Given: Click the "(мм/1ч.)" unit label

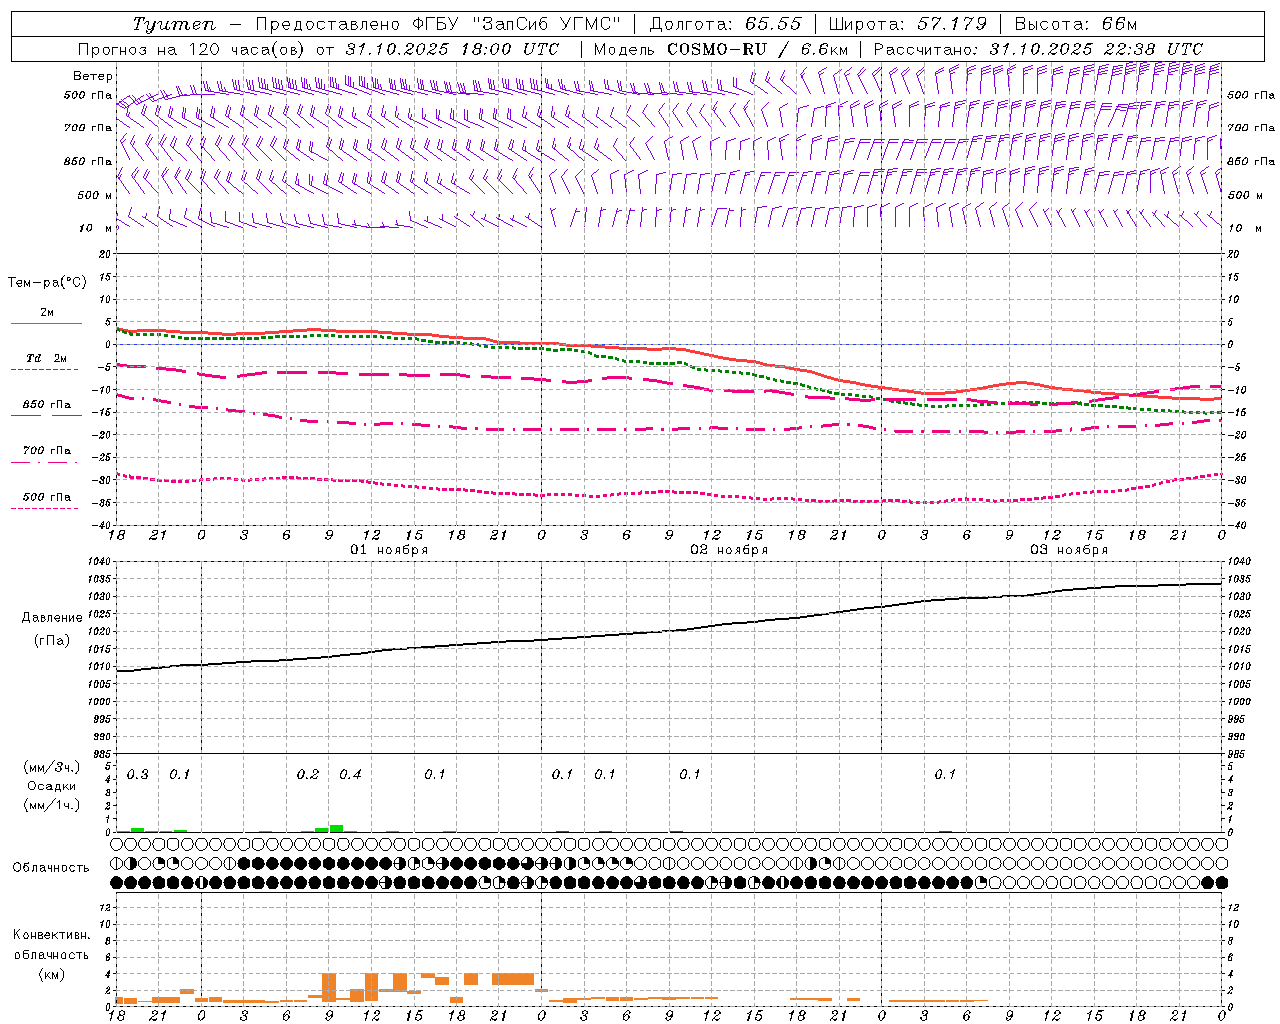Looking at the screenshot, I should (x=51, y=805).
